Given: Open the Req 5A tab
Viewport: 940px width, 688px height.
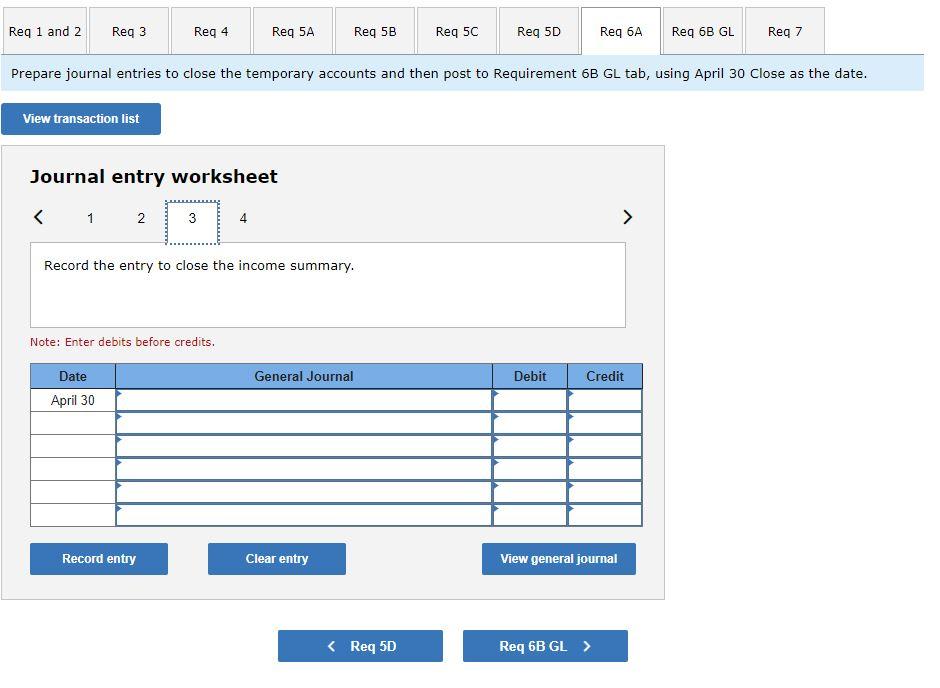Looking at the screenshot, I should pyautogui.click(x=293, y=31).
